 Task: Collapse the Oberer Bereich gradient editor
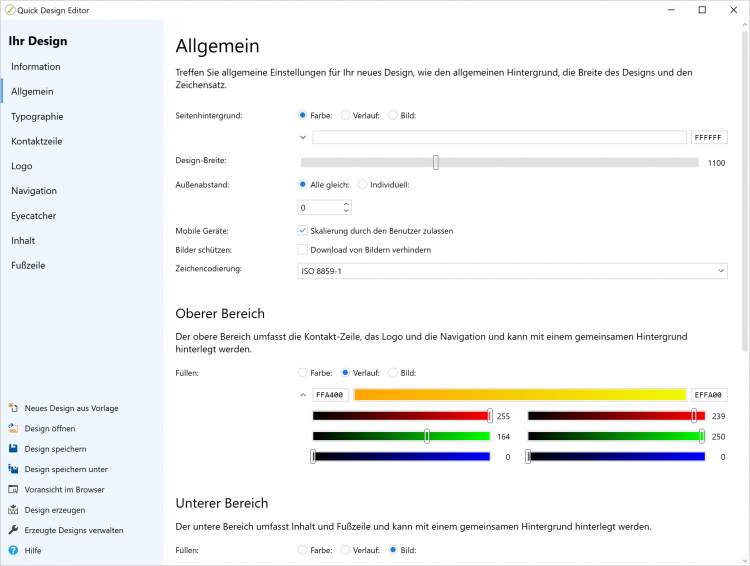(303, 395)
